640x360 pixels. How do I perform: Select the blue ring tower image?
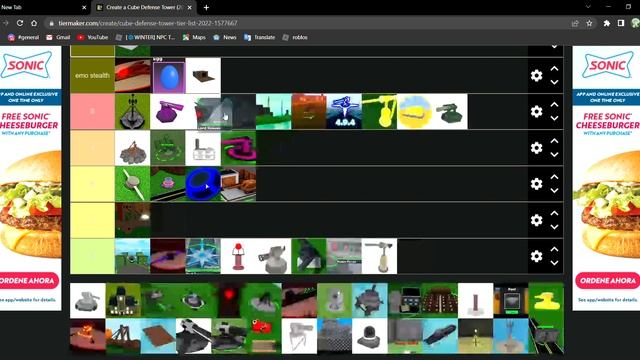[x=203, y=184]
